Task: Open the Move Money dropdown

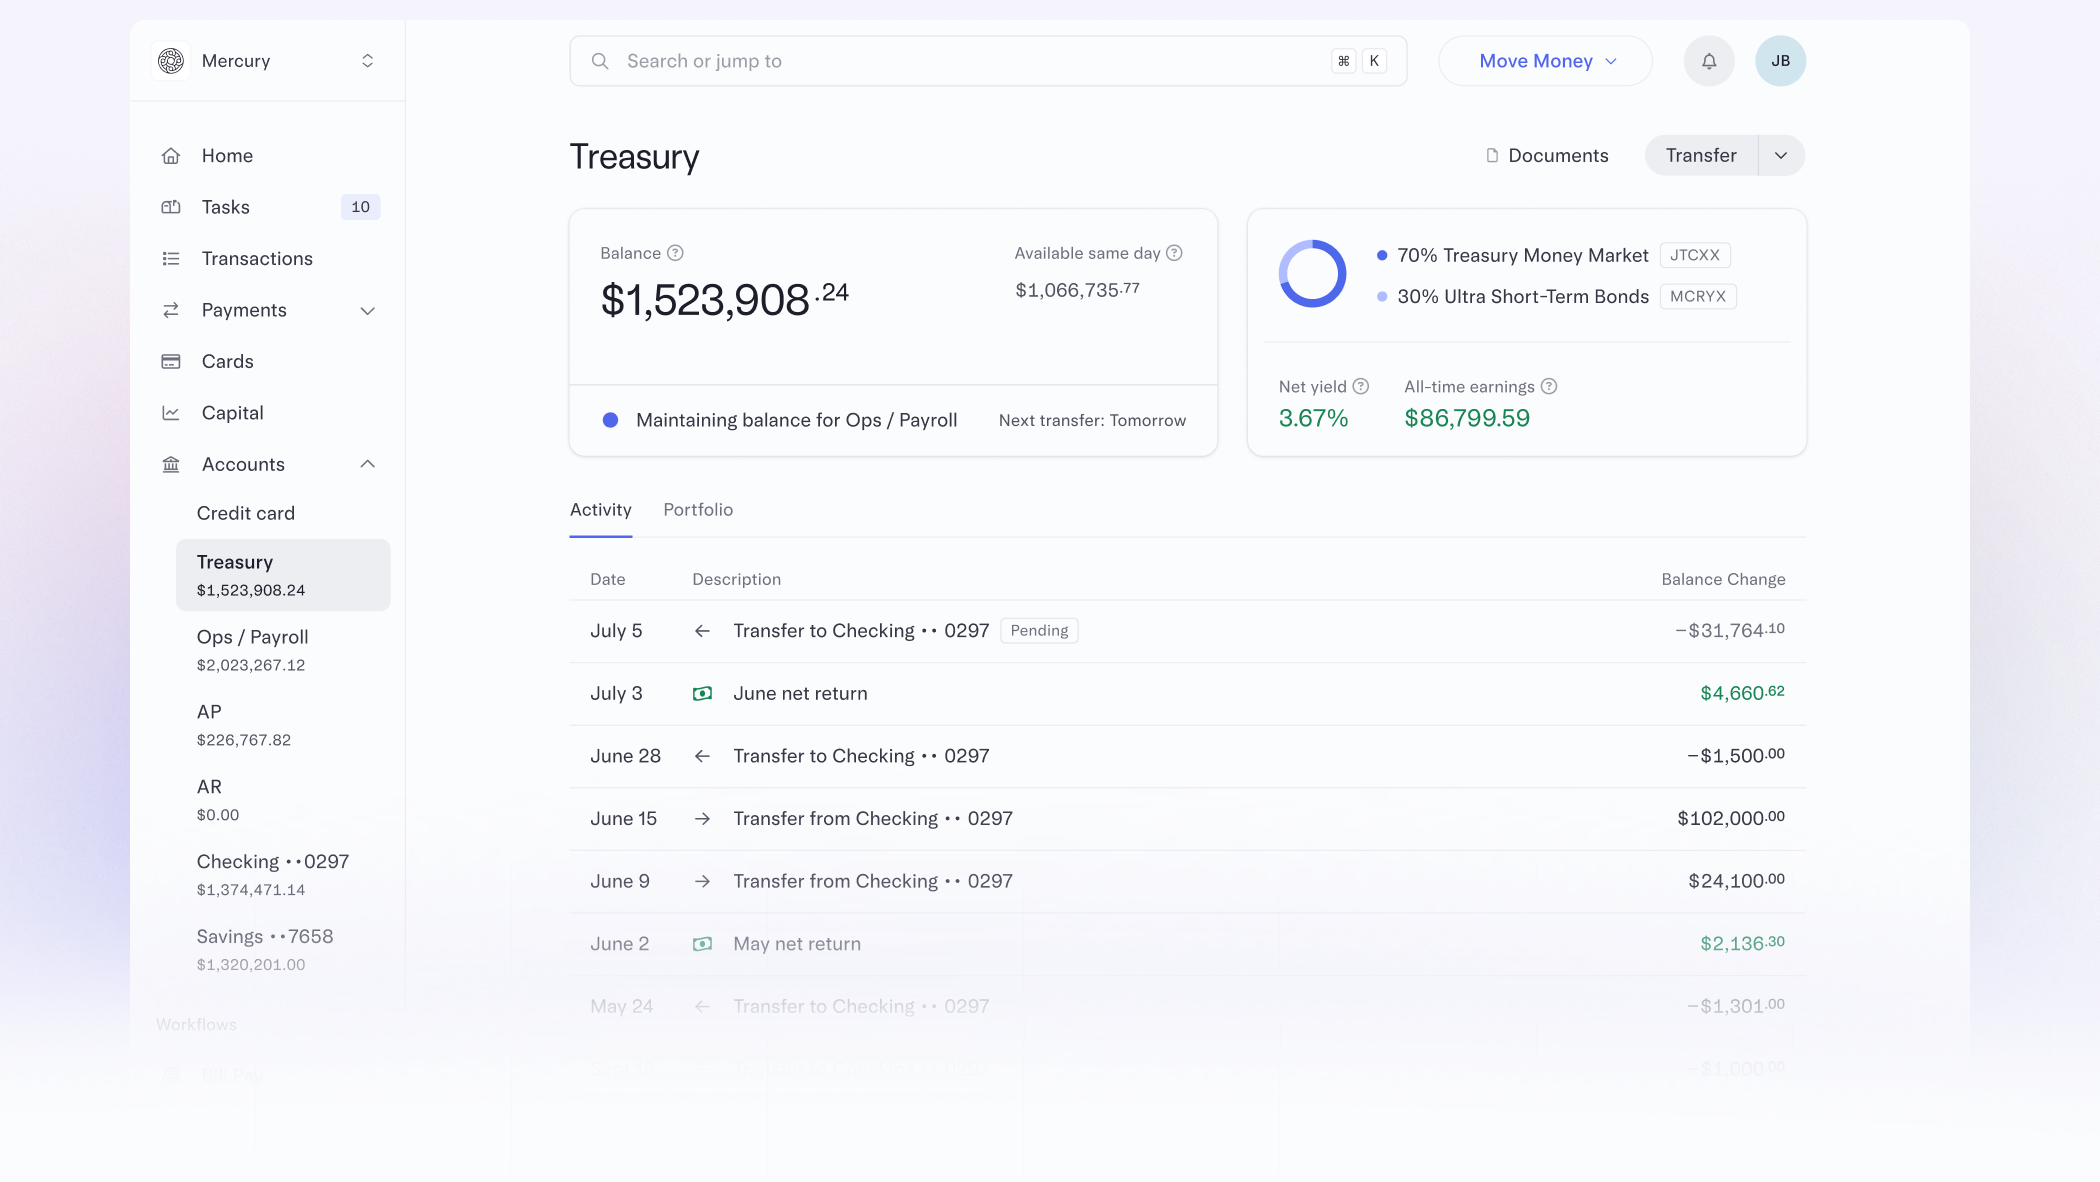Action: [1545, 61]
